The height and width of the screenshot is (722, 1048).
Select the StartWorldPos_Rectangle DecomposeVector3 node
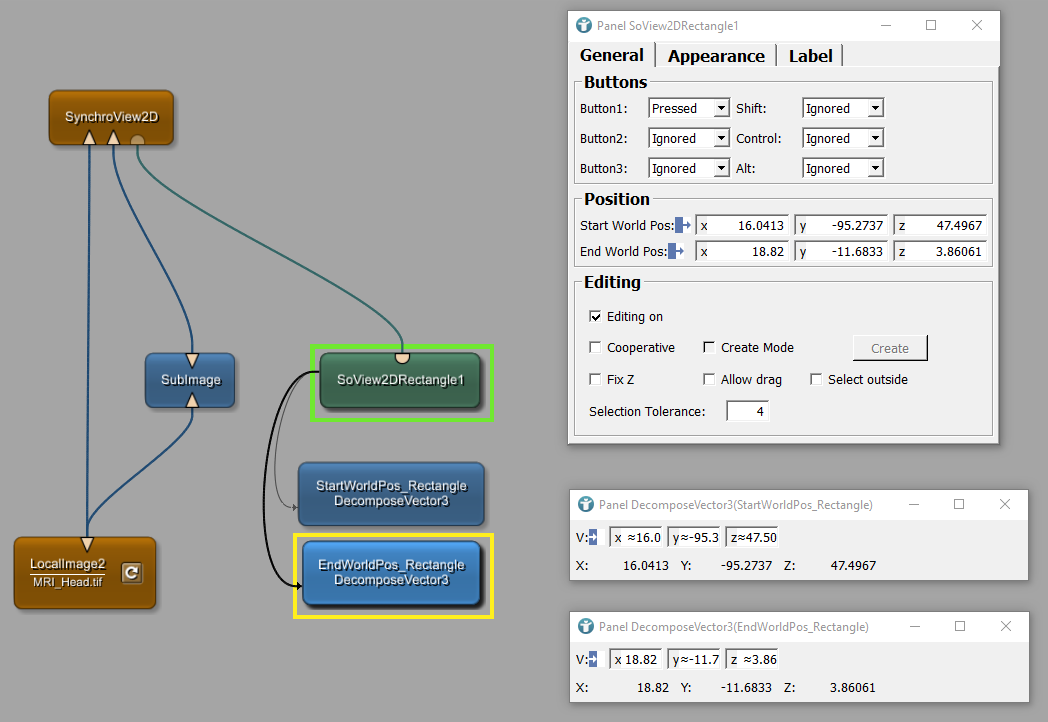(391, 493)
